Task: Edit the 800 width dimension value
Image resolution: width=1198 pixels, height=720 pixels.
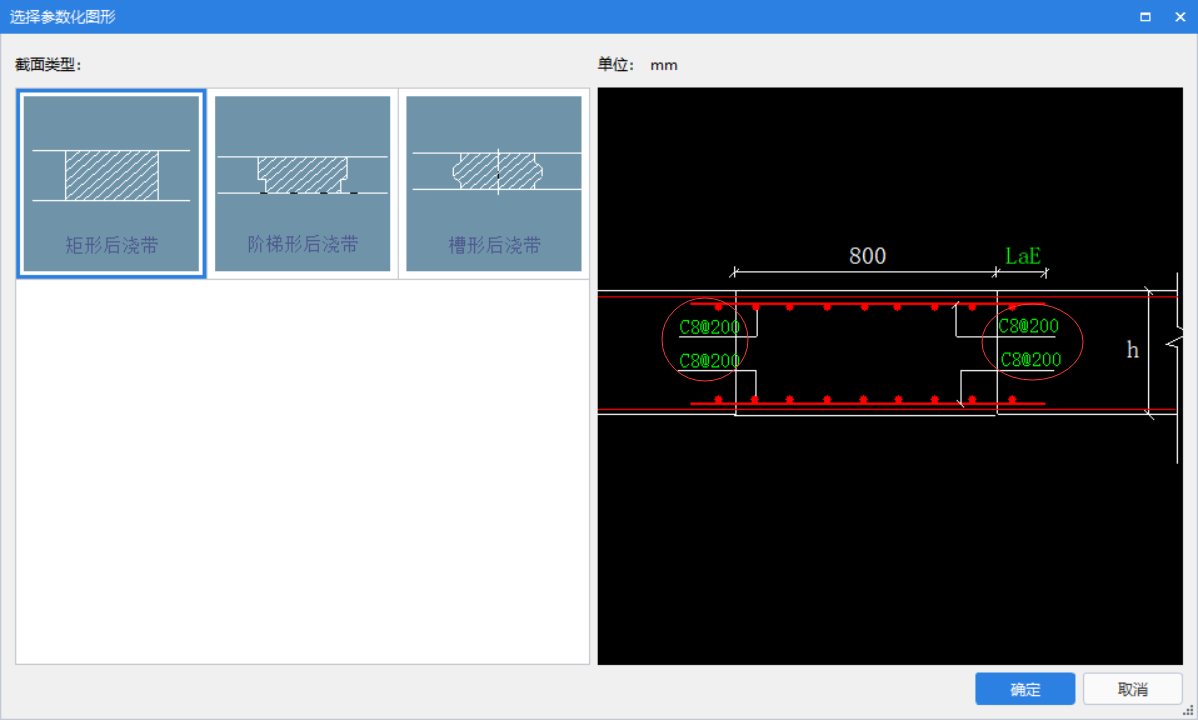Action: point(867,256)
